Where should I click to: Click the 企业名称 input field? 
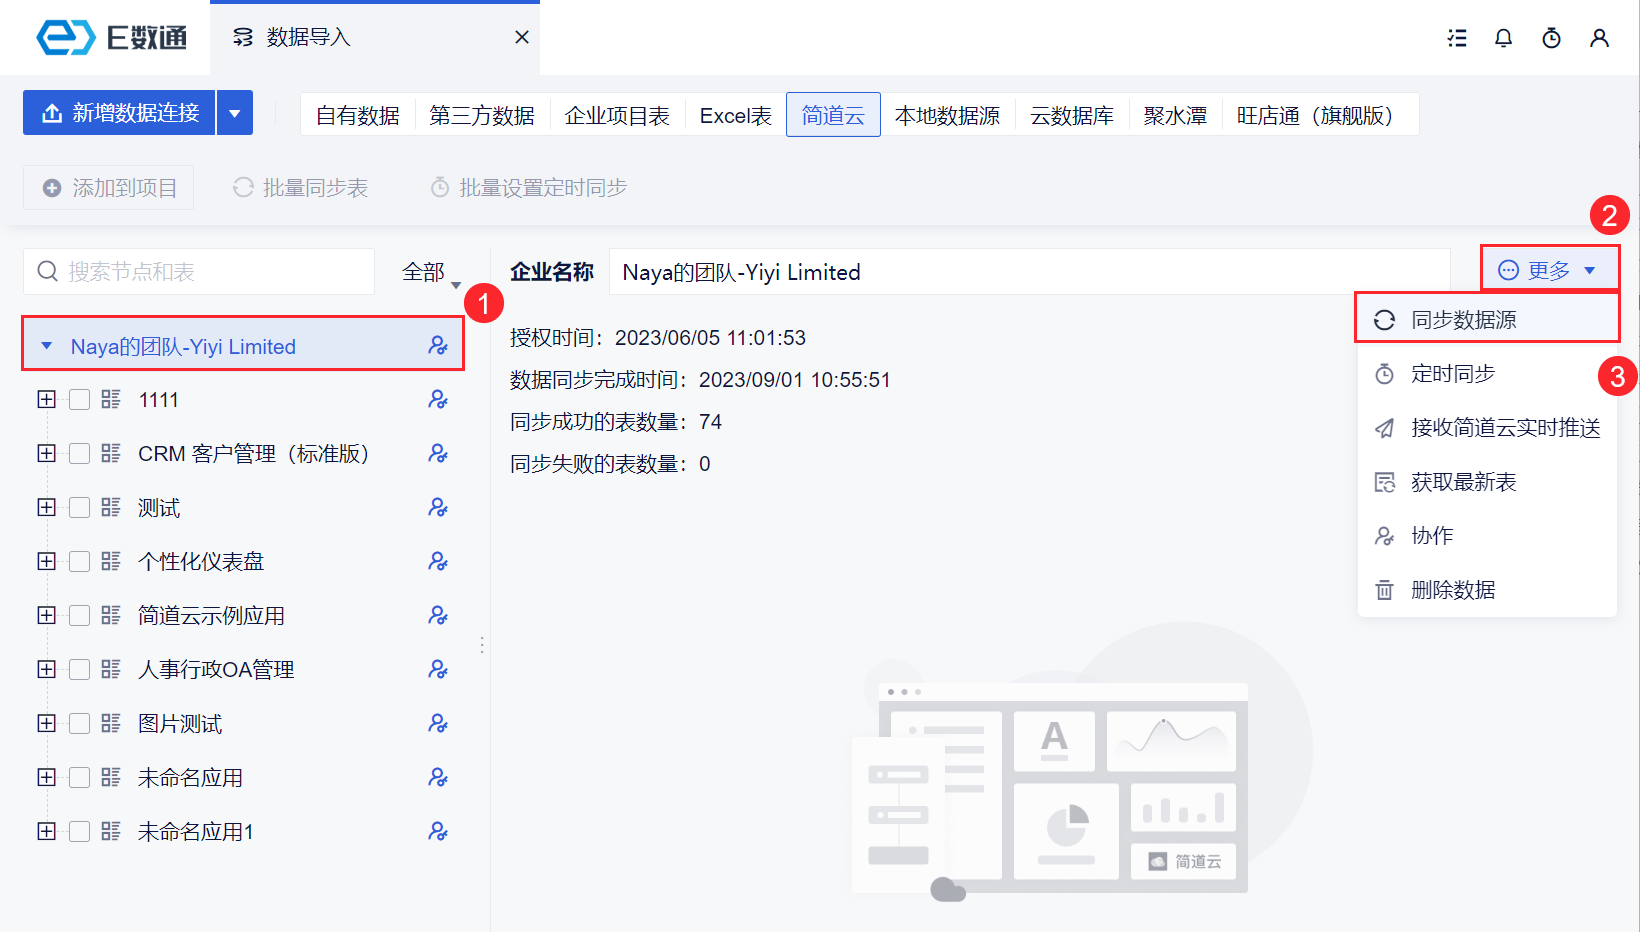click(1029, 272)
